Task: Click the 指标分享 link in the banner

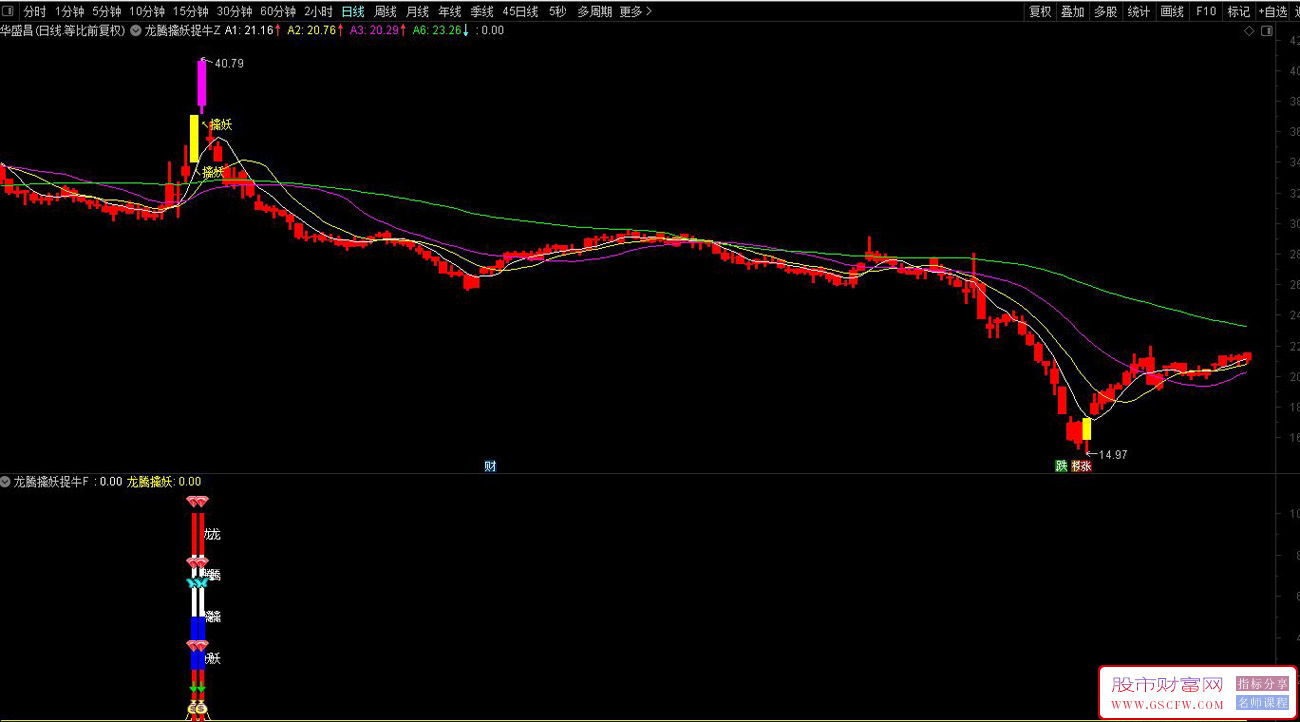Action: pos(1263,684)
